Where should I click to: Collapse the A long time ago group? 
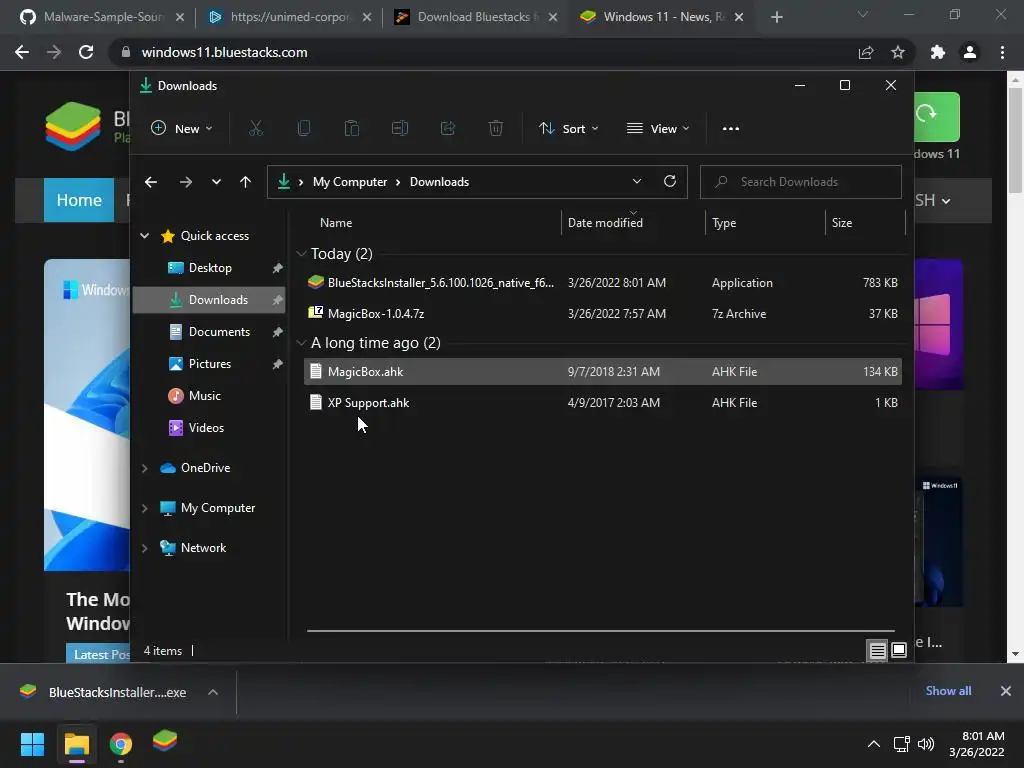[301, 343]
